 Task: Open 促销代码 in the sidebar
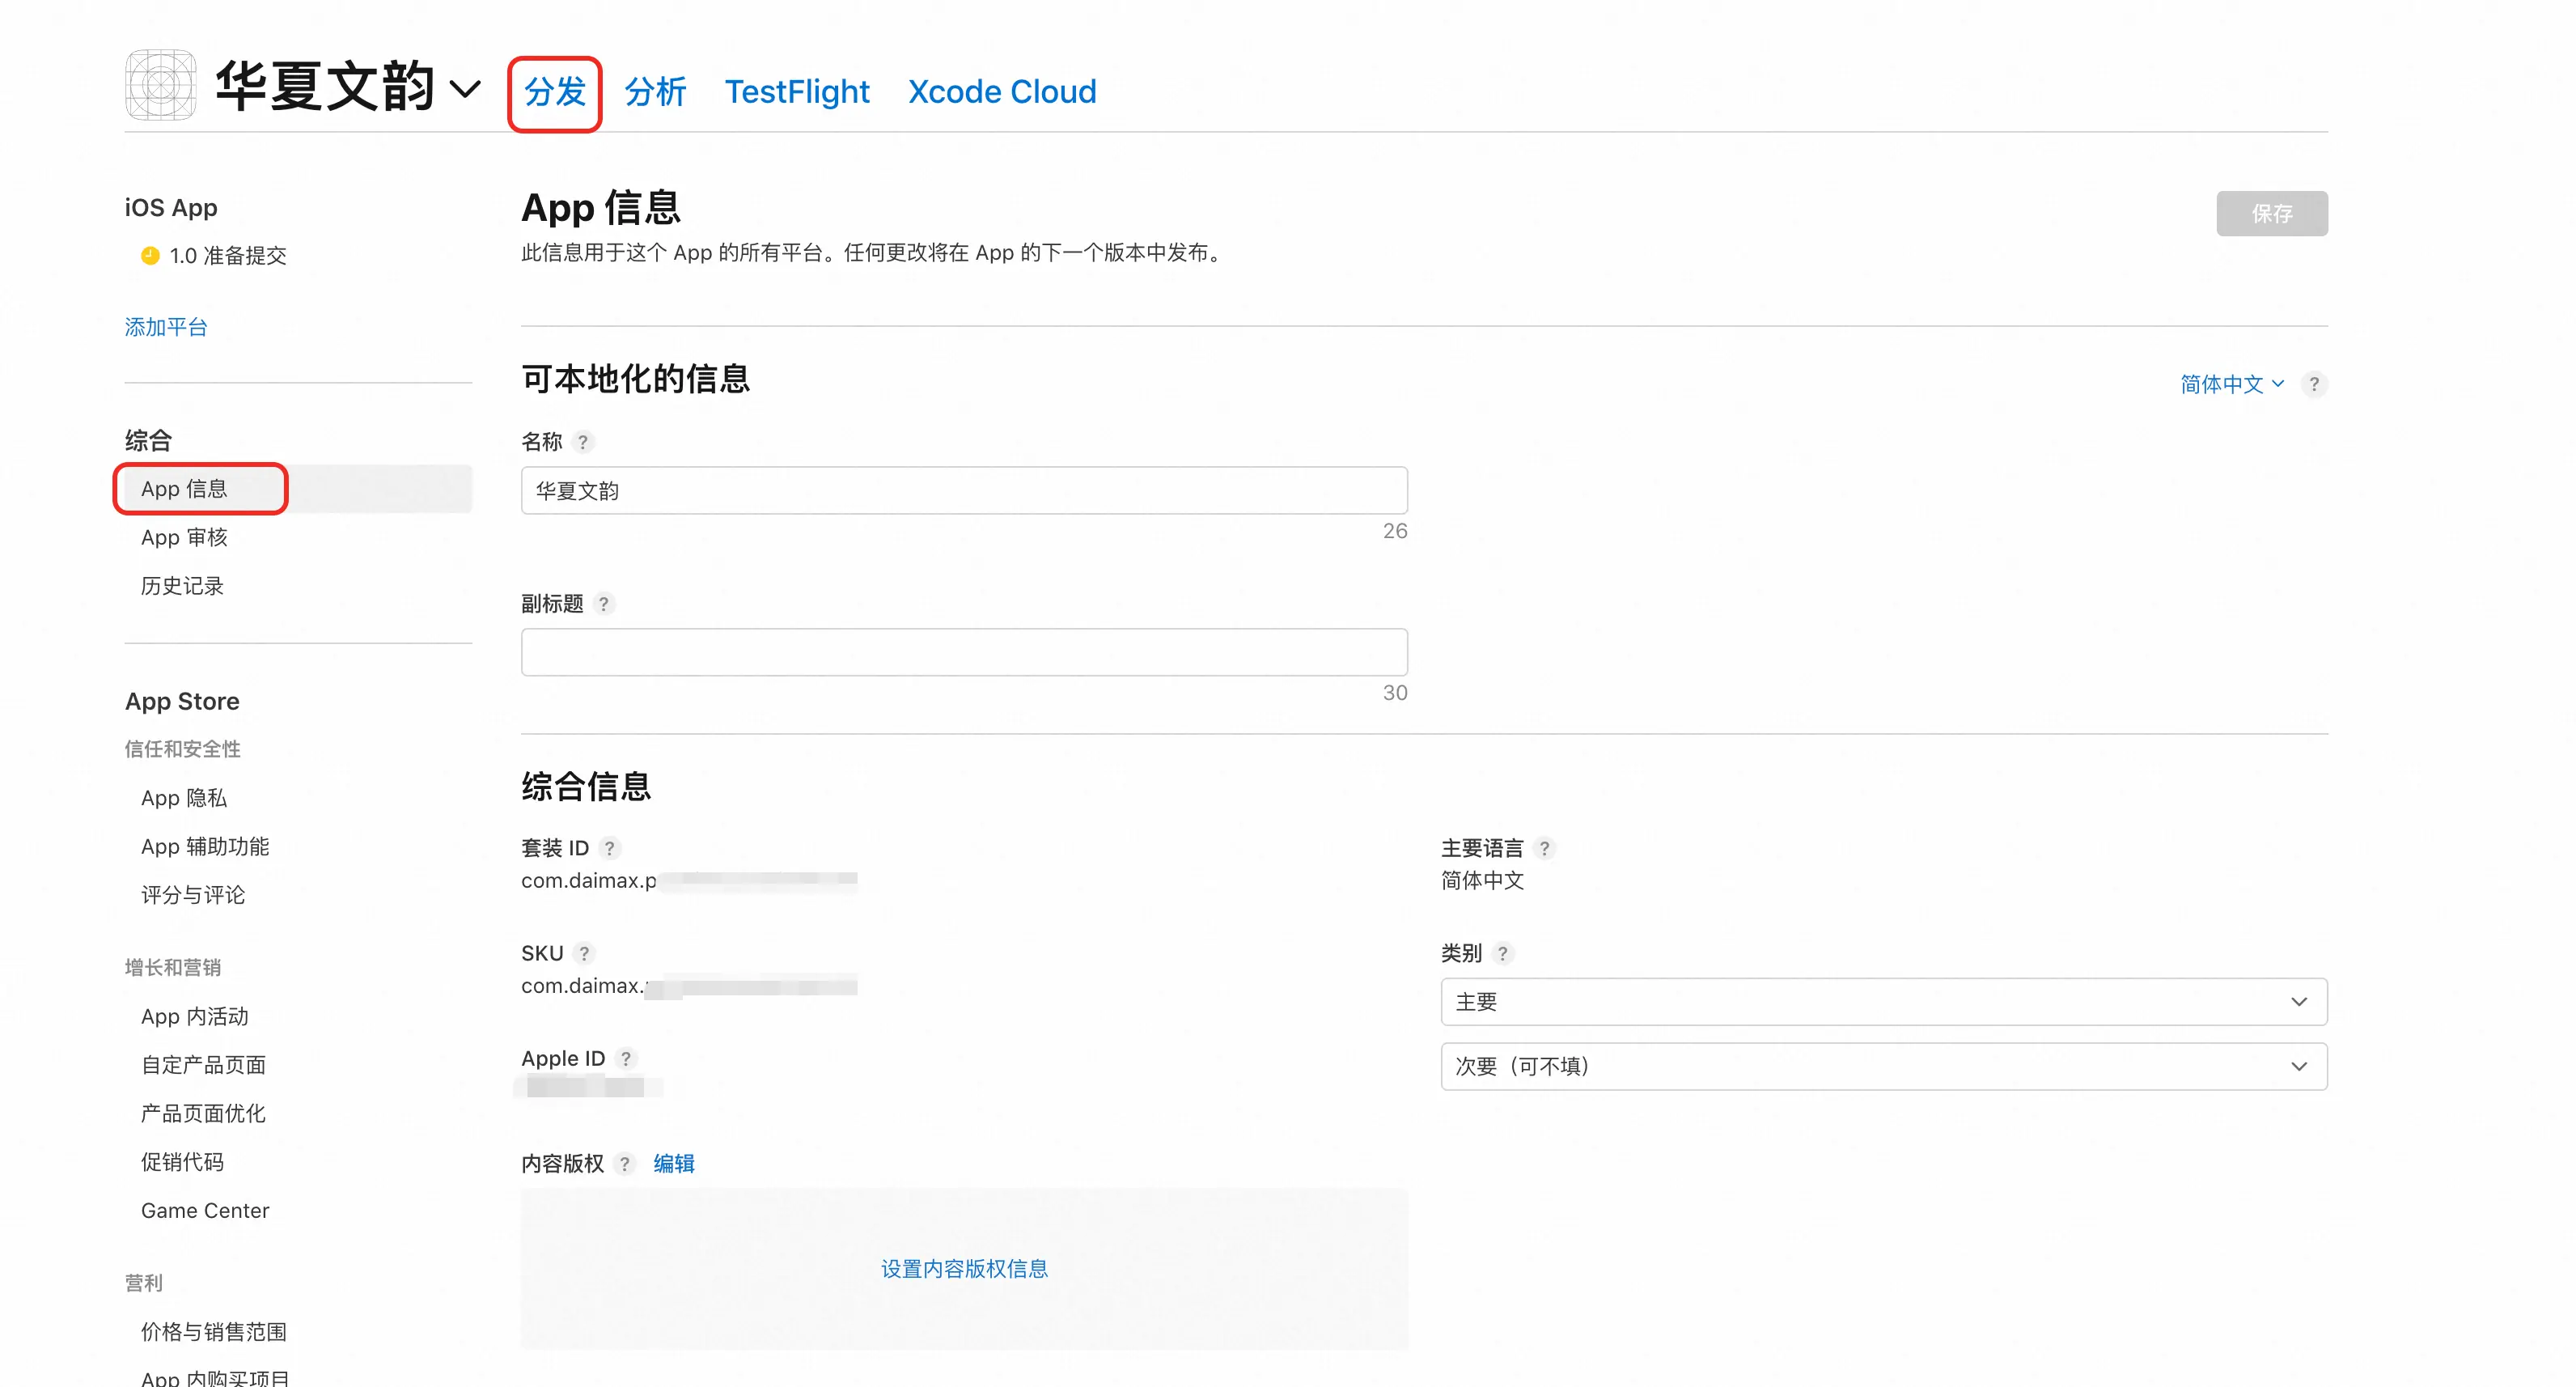point(182,1162)
